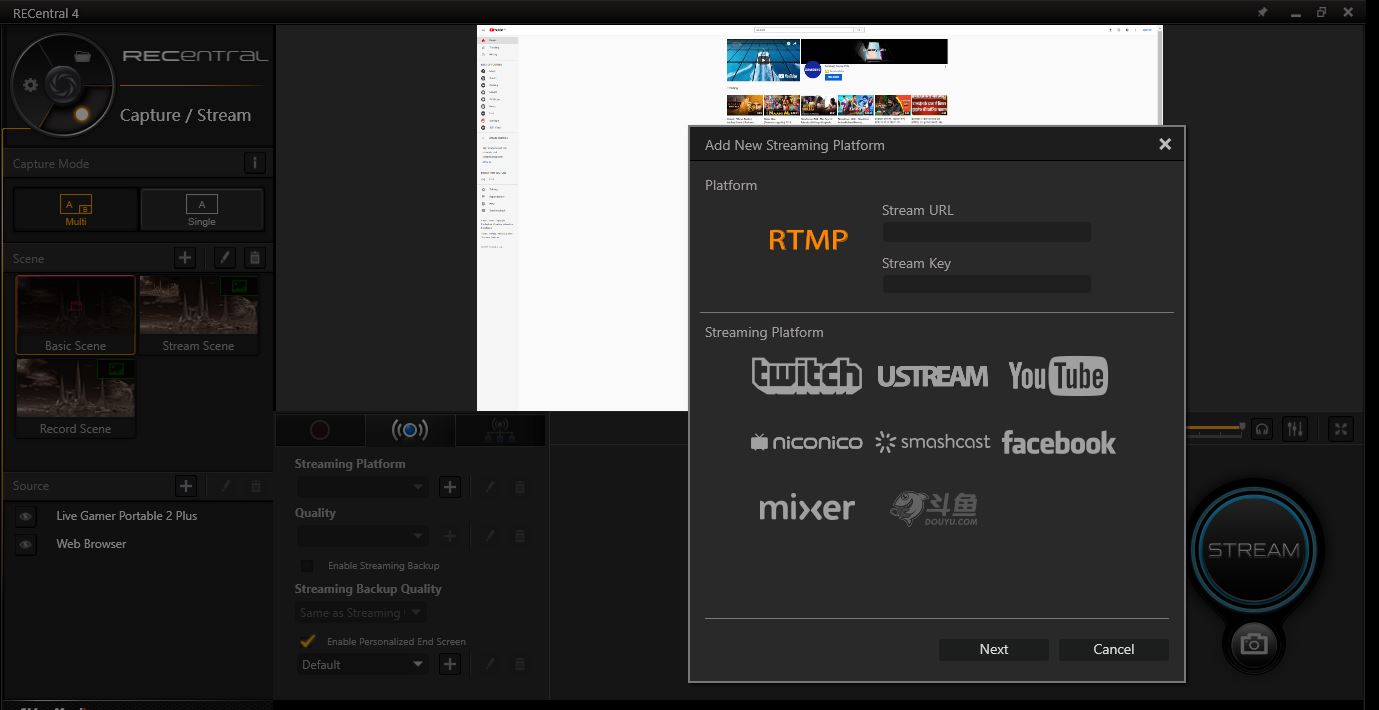Click the Stream Key input field
Viewport: 1379px width, 710px height.
(986, 284)
